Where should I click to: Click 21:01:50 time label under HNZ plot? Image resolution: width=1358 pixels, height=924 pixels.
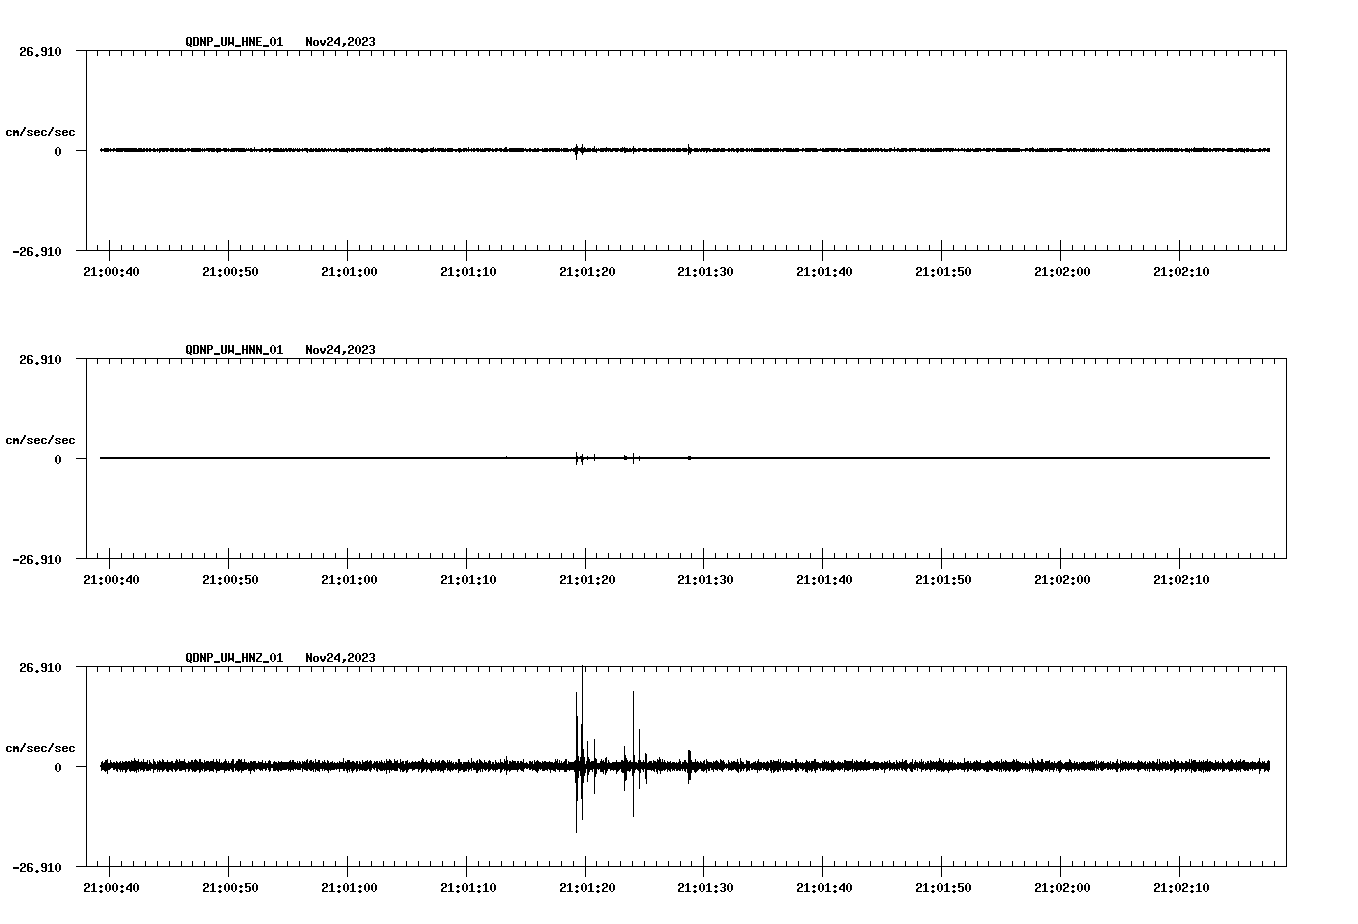pos(943,888)
